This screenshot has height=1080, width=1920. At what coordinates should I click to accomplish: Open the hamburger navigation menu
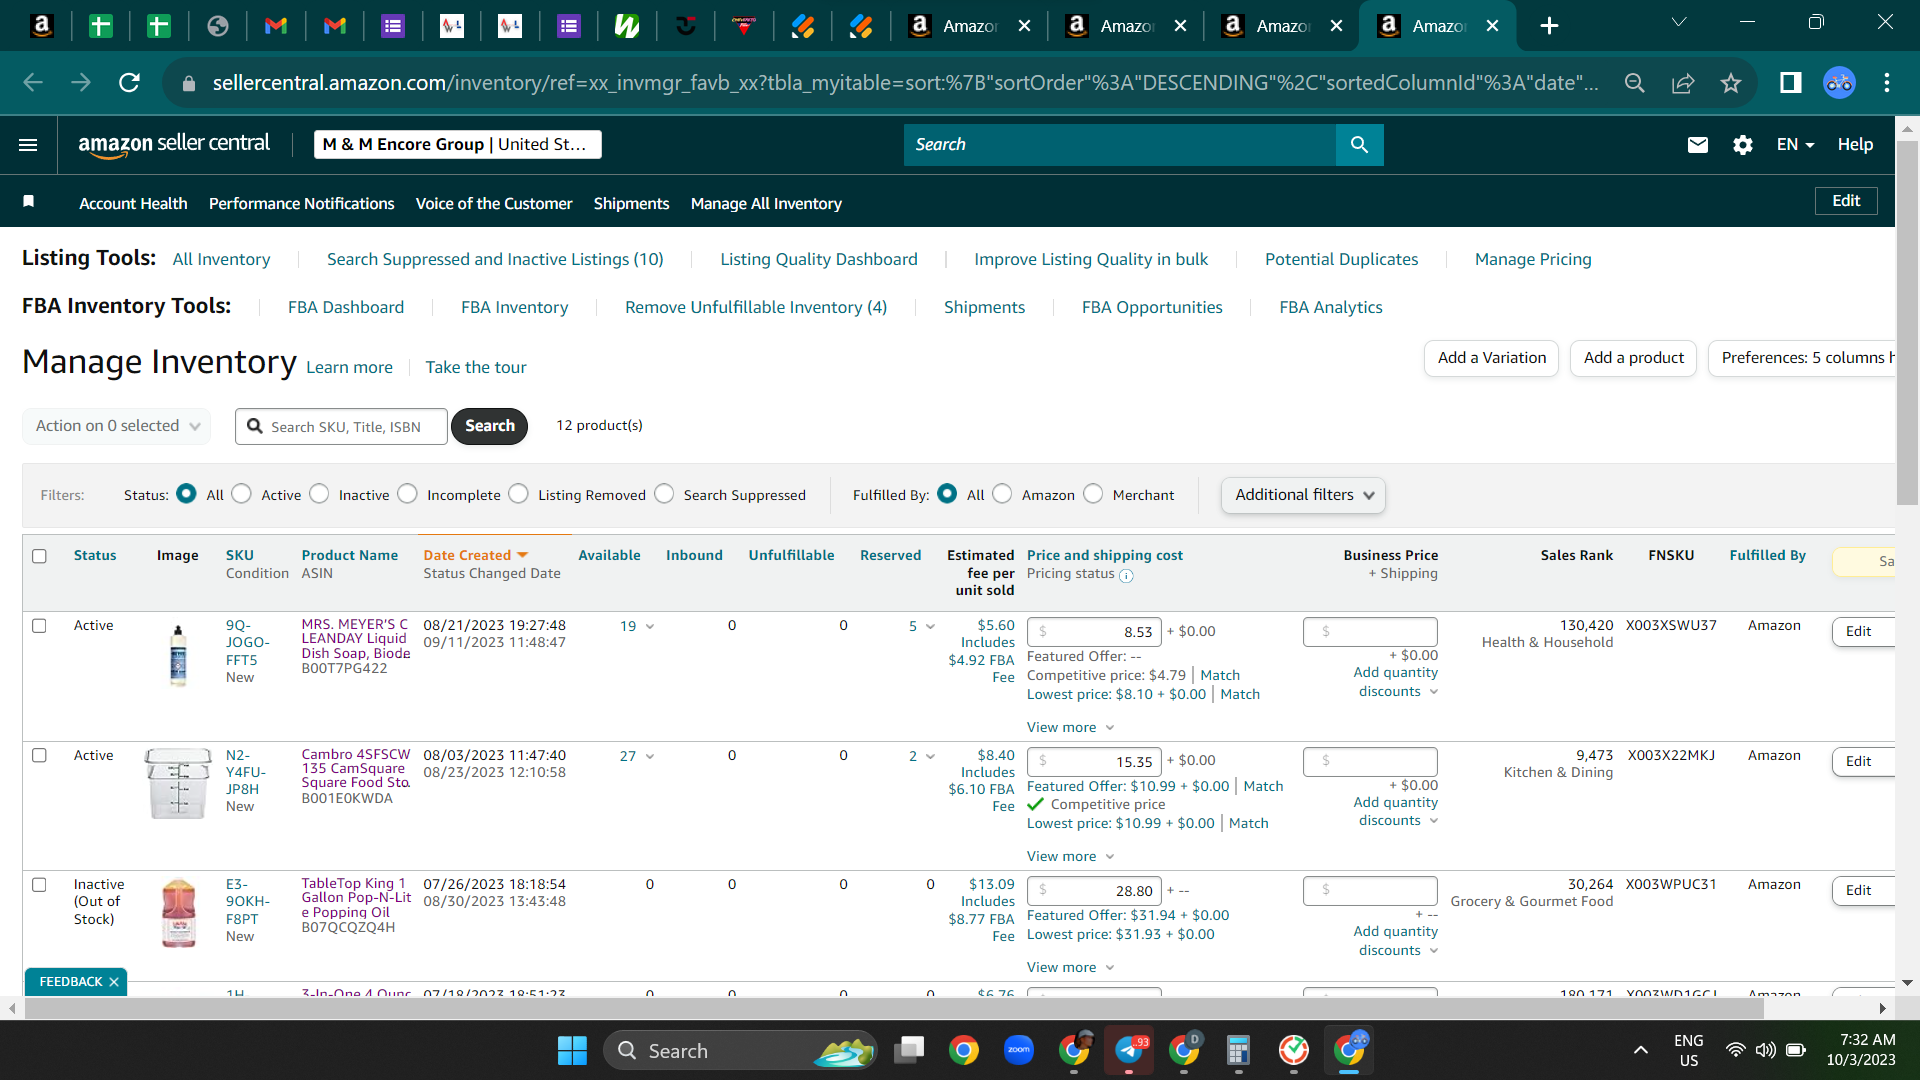28,145
